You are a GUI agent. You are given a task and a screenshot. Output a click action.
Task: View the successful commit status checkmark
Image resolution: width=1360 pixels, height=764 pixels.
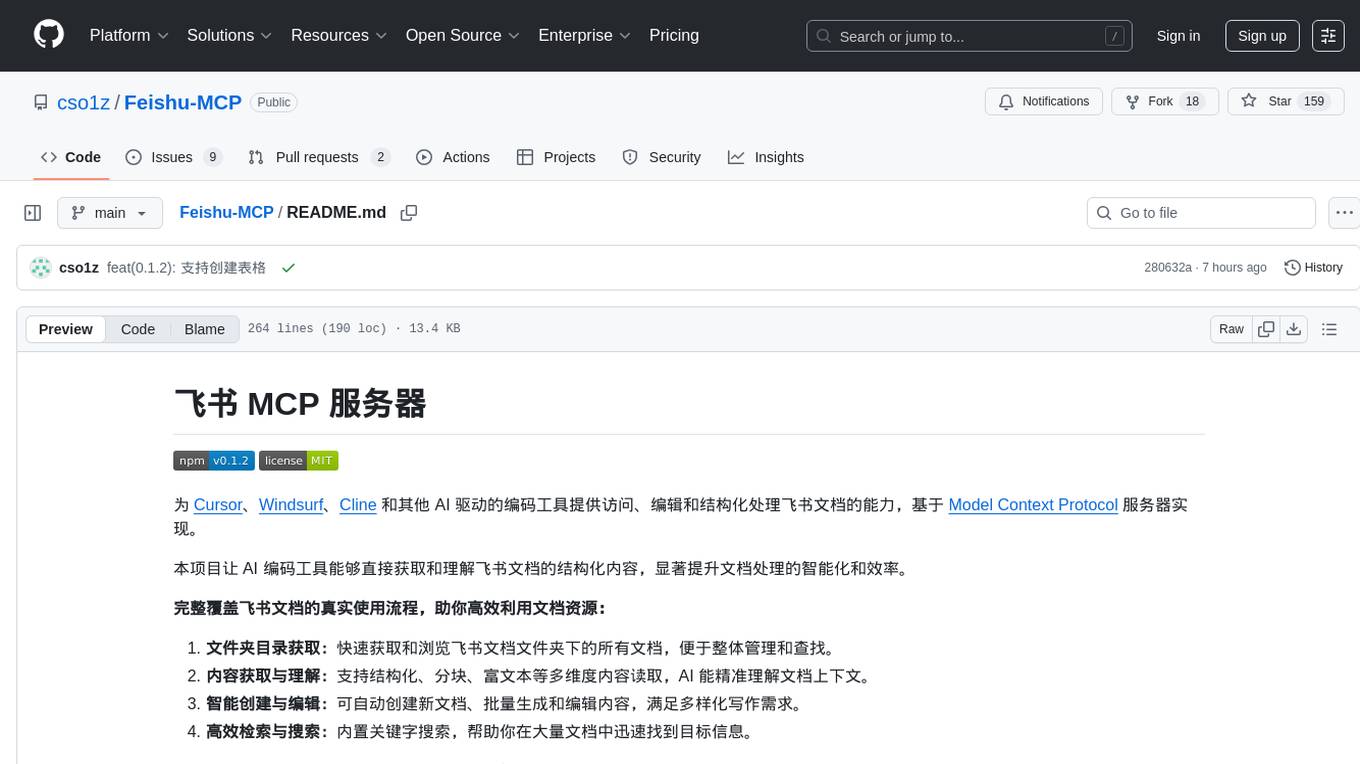point(288,268)
